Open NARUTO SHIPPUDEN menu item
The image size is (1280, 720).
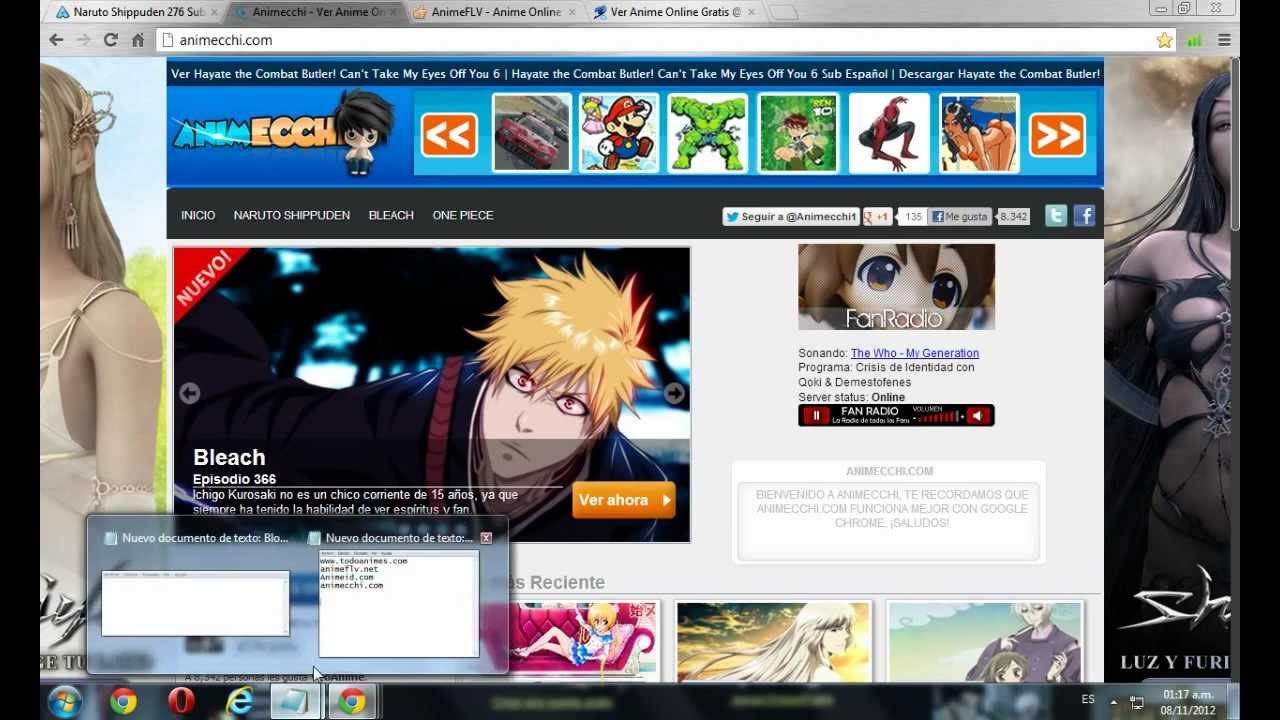click(x=292, y=215)
